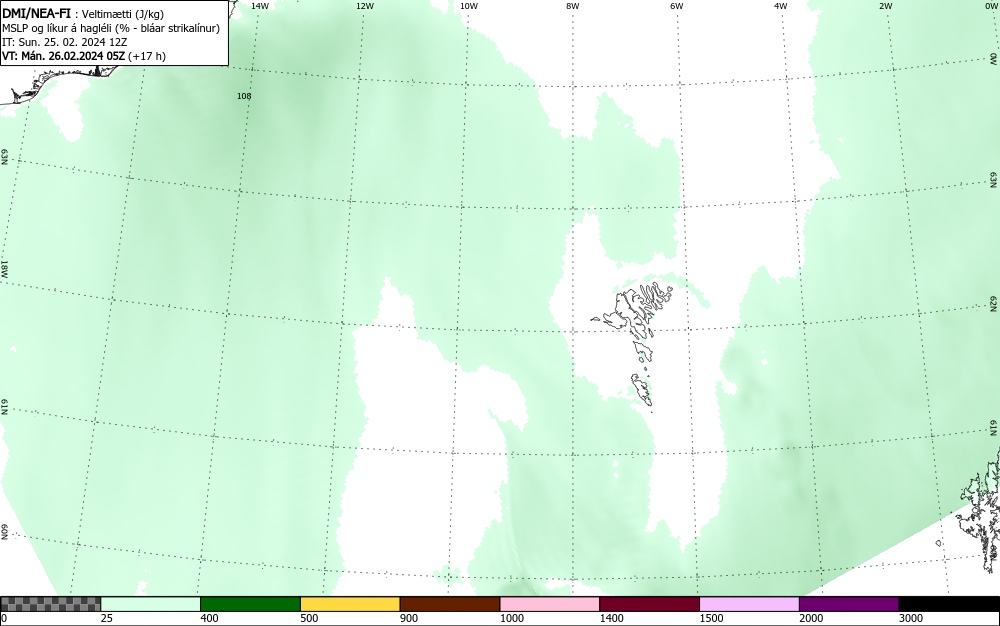This screenshot has width=1000, height=626.
Task: Click the 10W longitude label
Action: (468, 6)
